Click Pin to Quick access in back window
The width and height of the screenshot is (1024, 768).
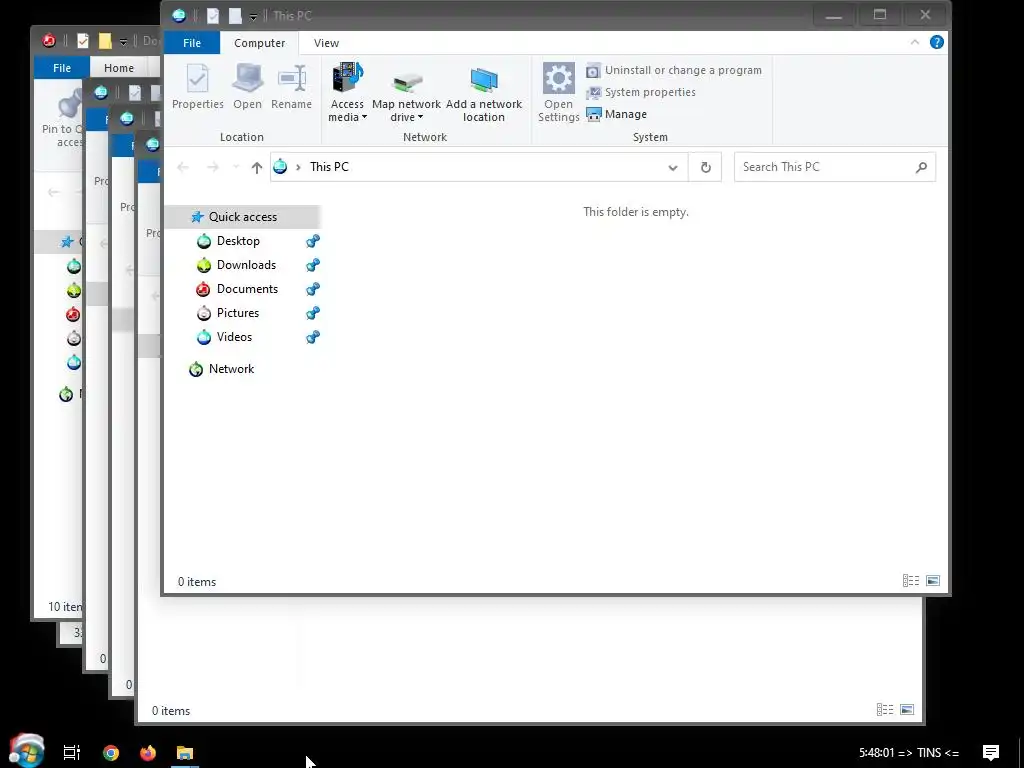(x=62, y=118)
